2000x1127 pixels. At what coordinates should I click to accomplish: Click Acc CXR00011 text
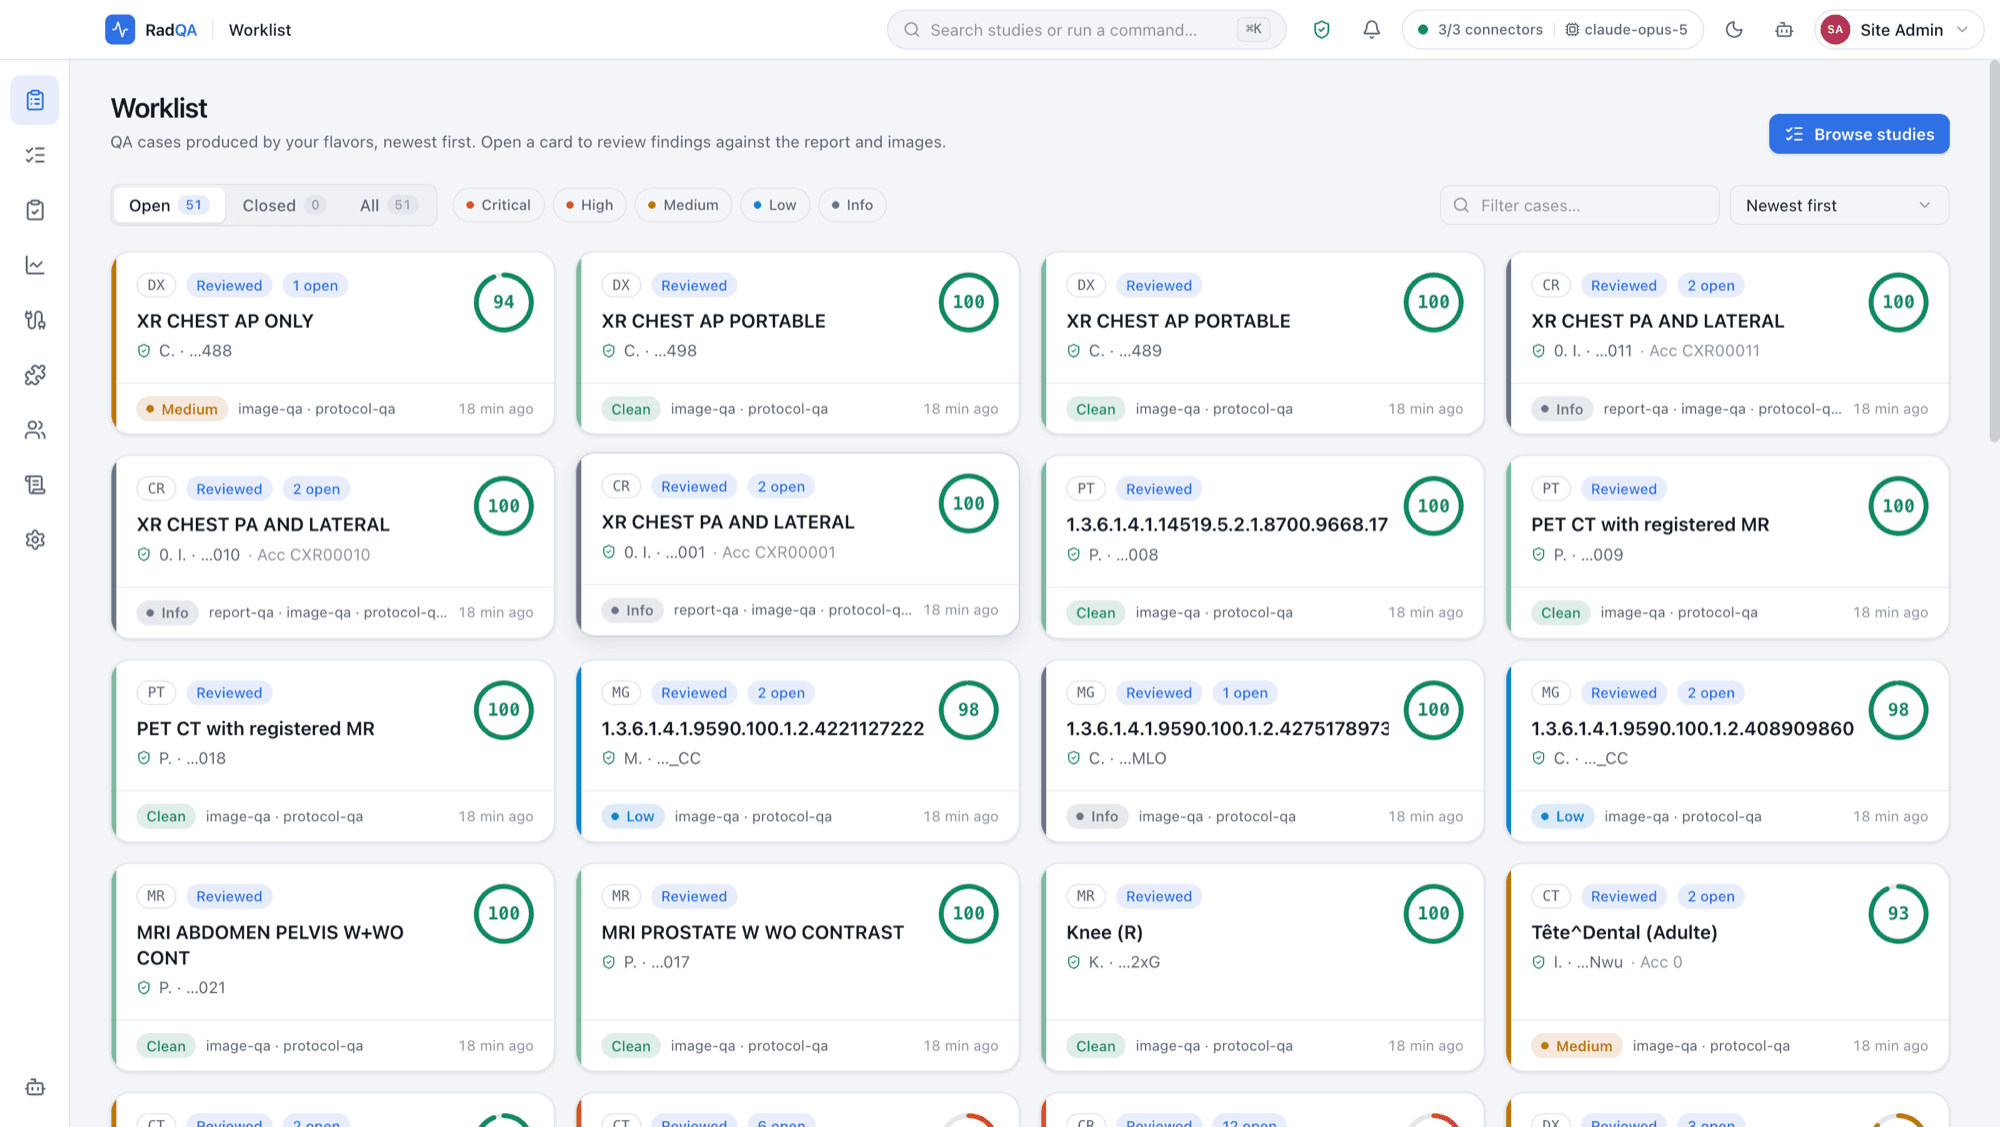tap(1704, 351)
